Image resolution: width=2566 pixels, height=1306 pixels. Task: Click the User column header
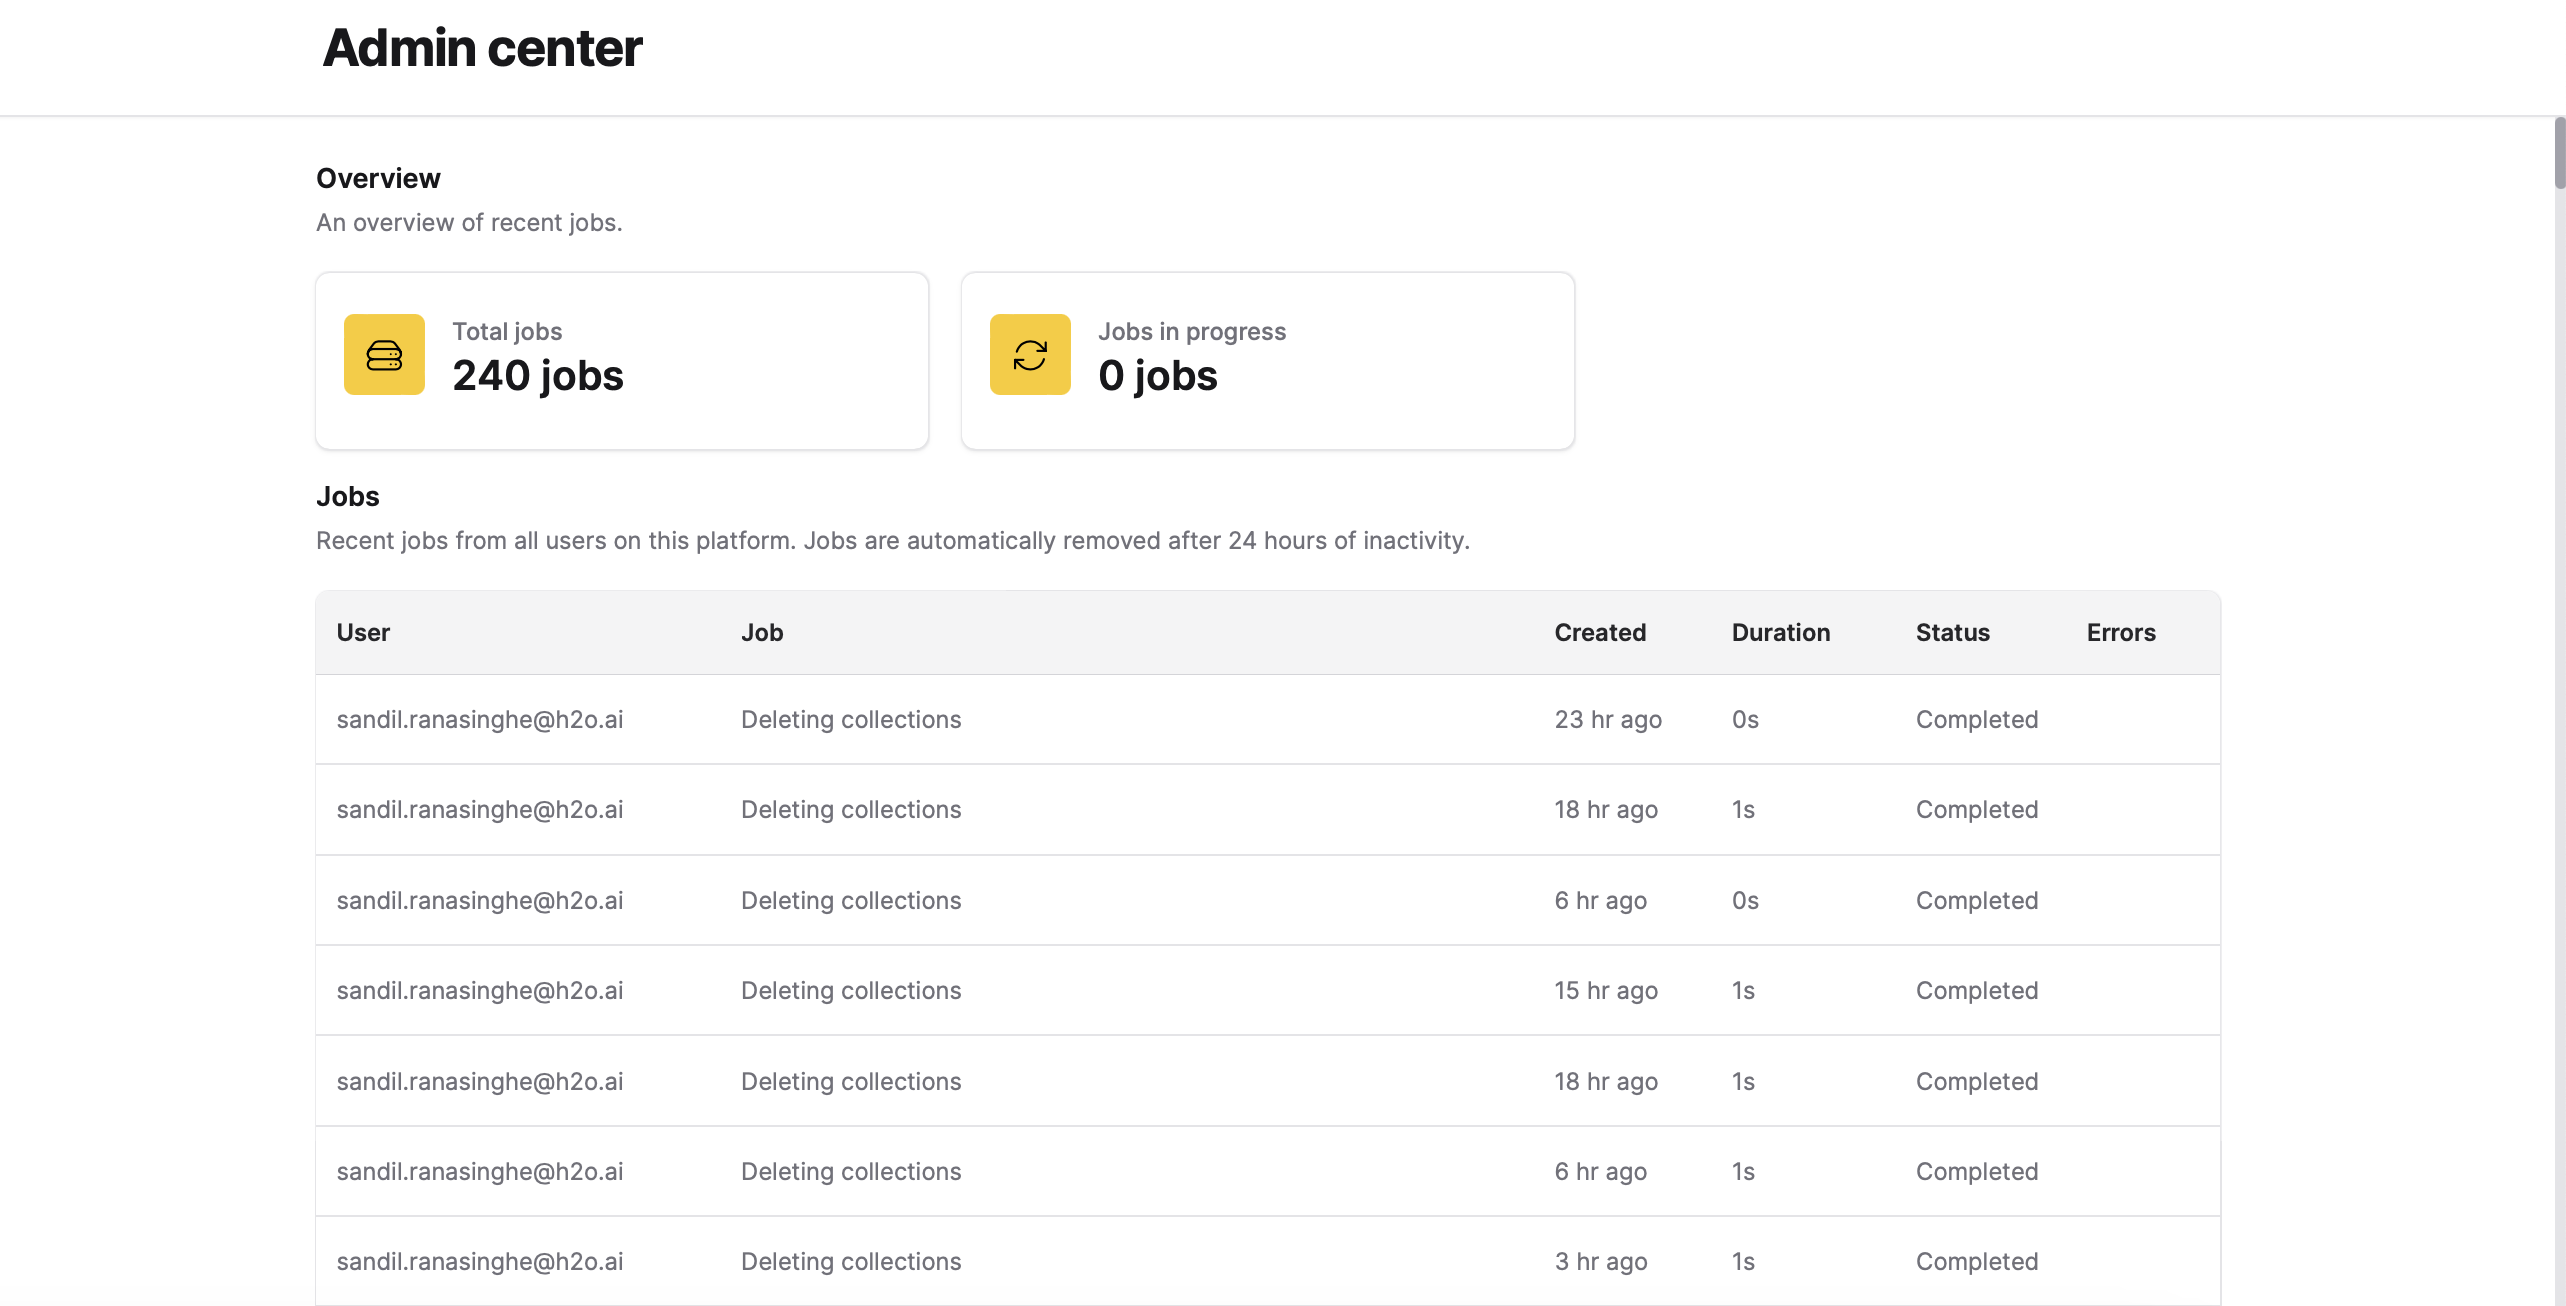coord(363,633)
